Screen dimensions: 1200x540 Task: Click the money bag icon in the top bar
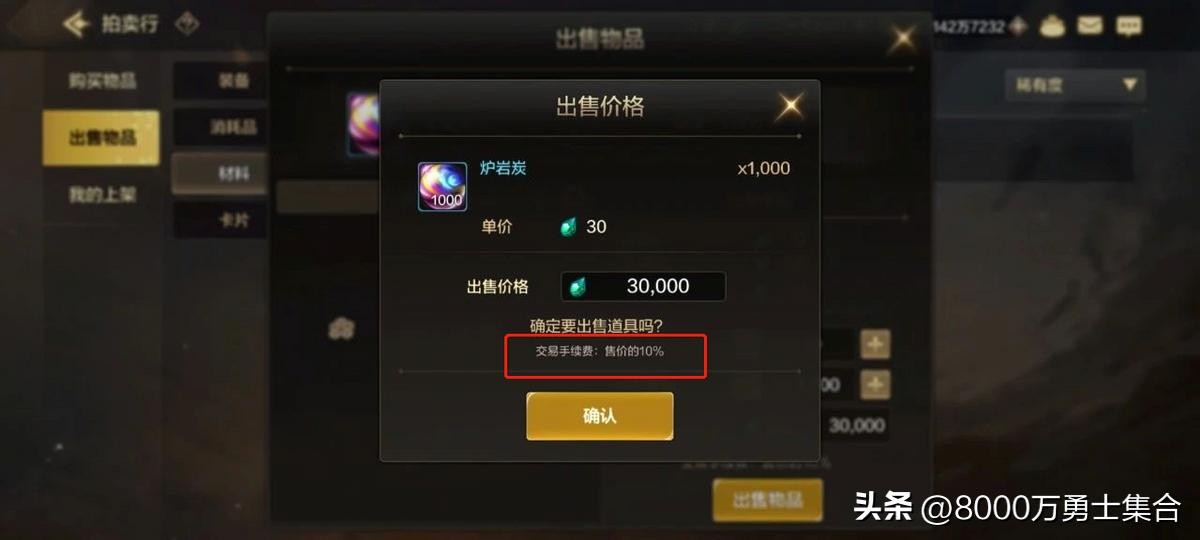1052,26
